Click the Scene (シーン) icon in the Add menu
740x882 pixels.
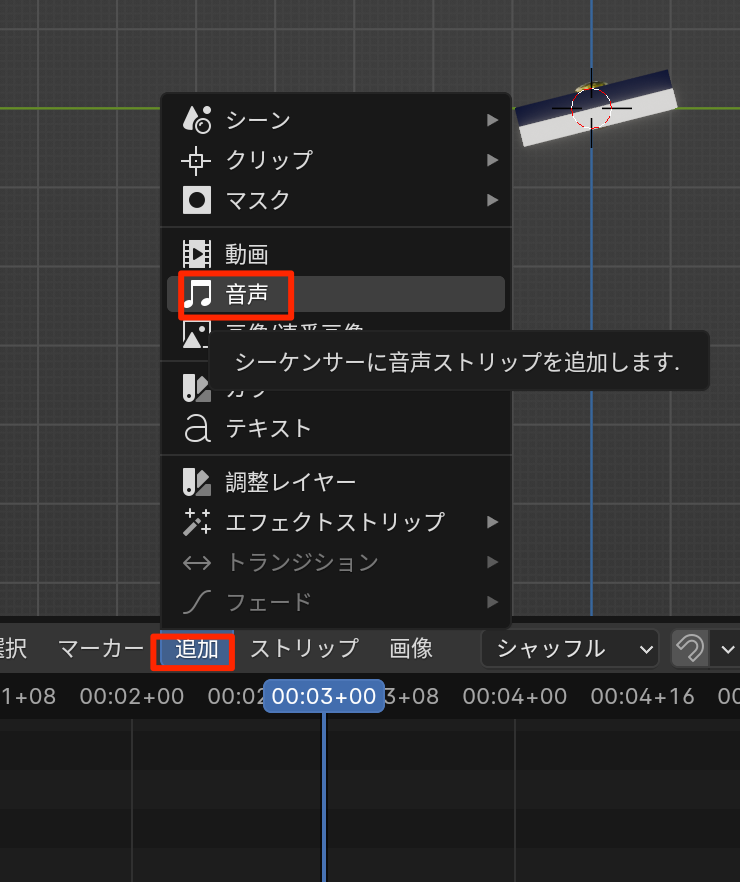(x=197, y=120)
